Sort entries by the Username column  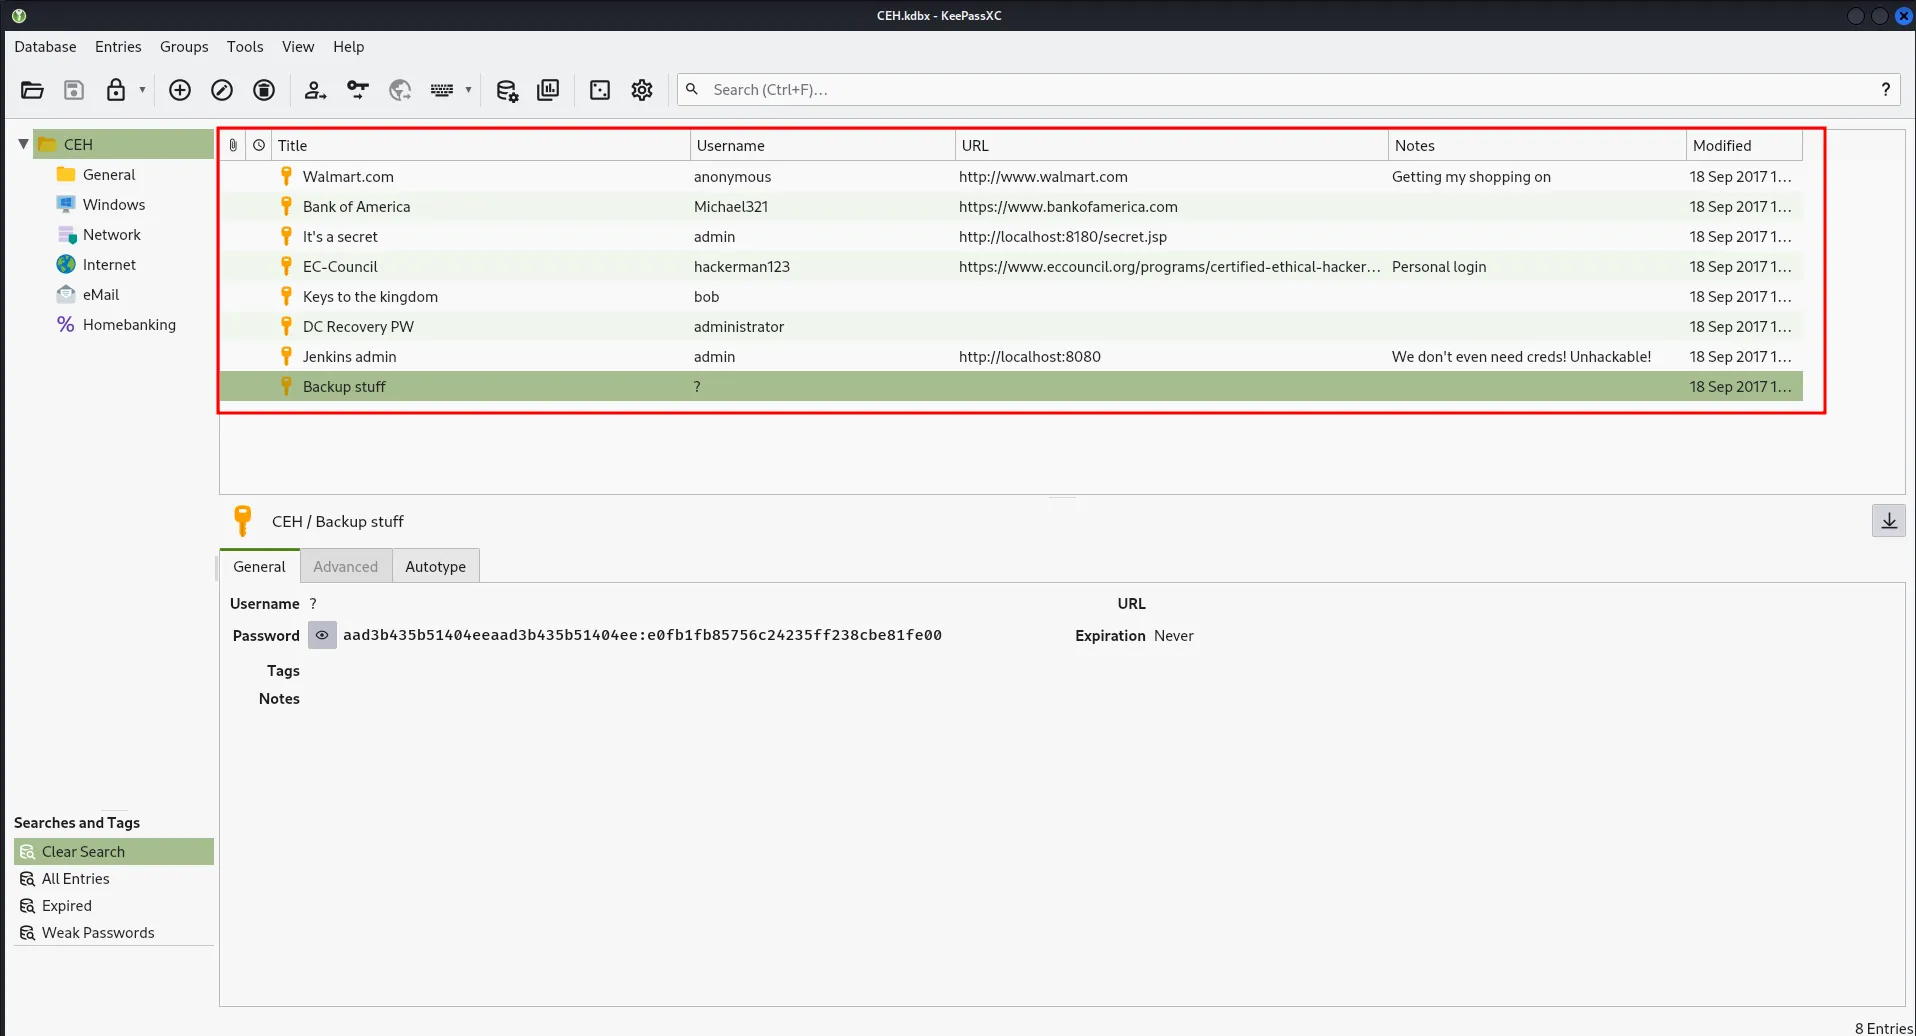[x=823, y=146]
